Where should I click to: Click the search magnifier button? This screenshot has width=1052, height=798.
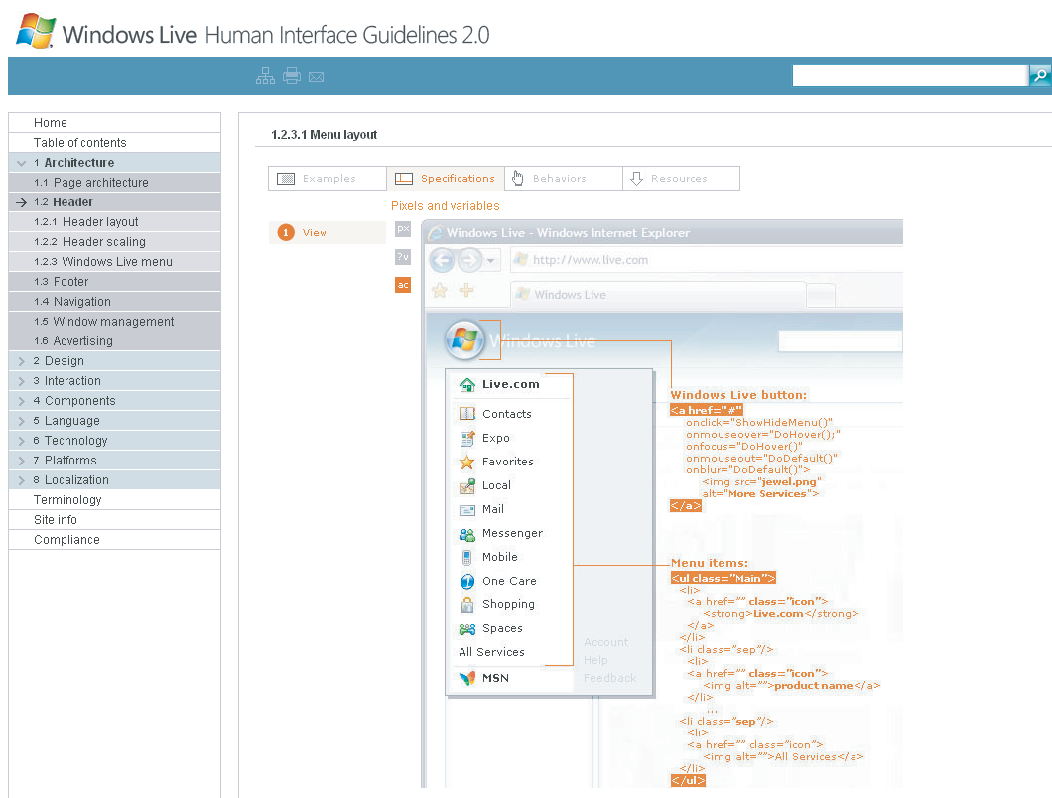pos(1039,76)
